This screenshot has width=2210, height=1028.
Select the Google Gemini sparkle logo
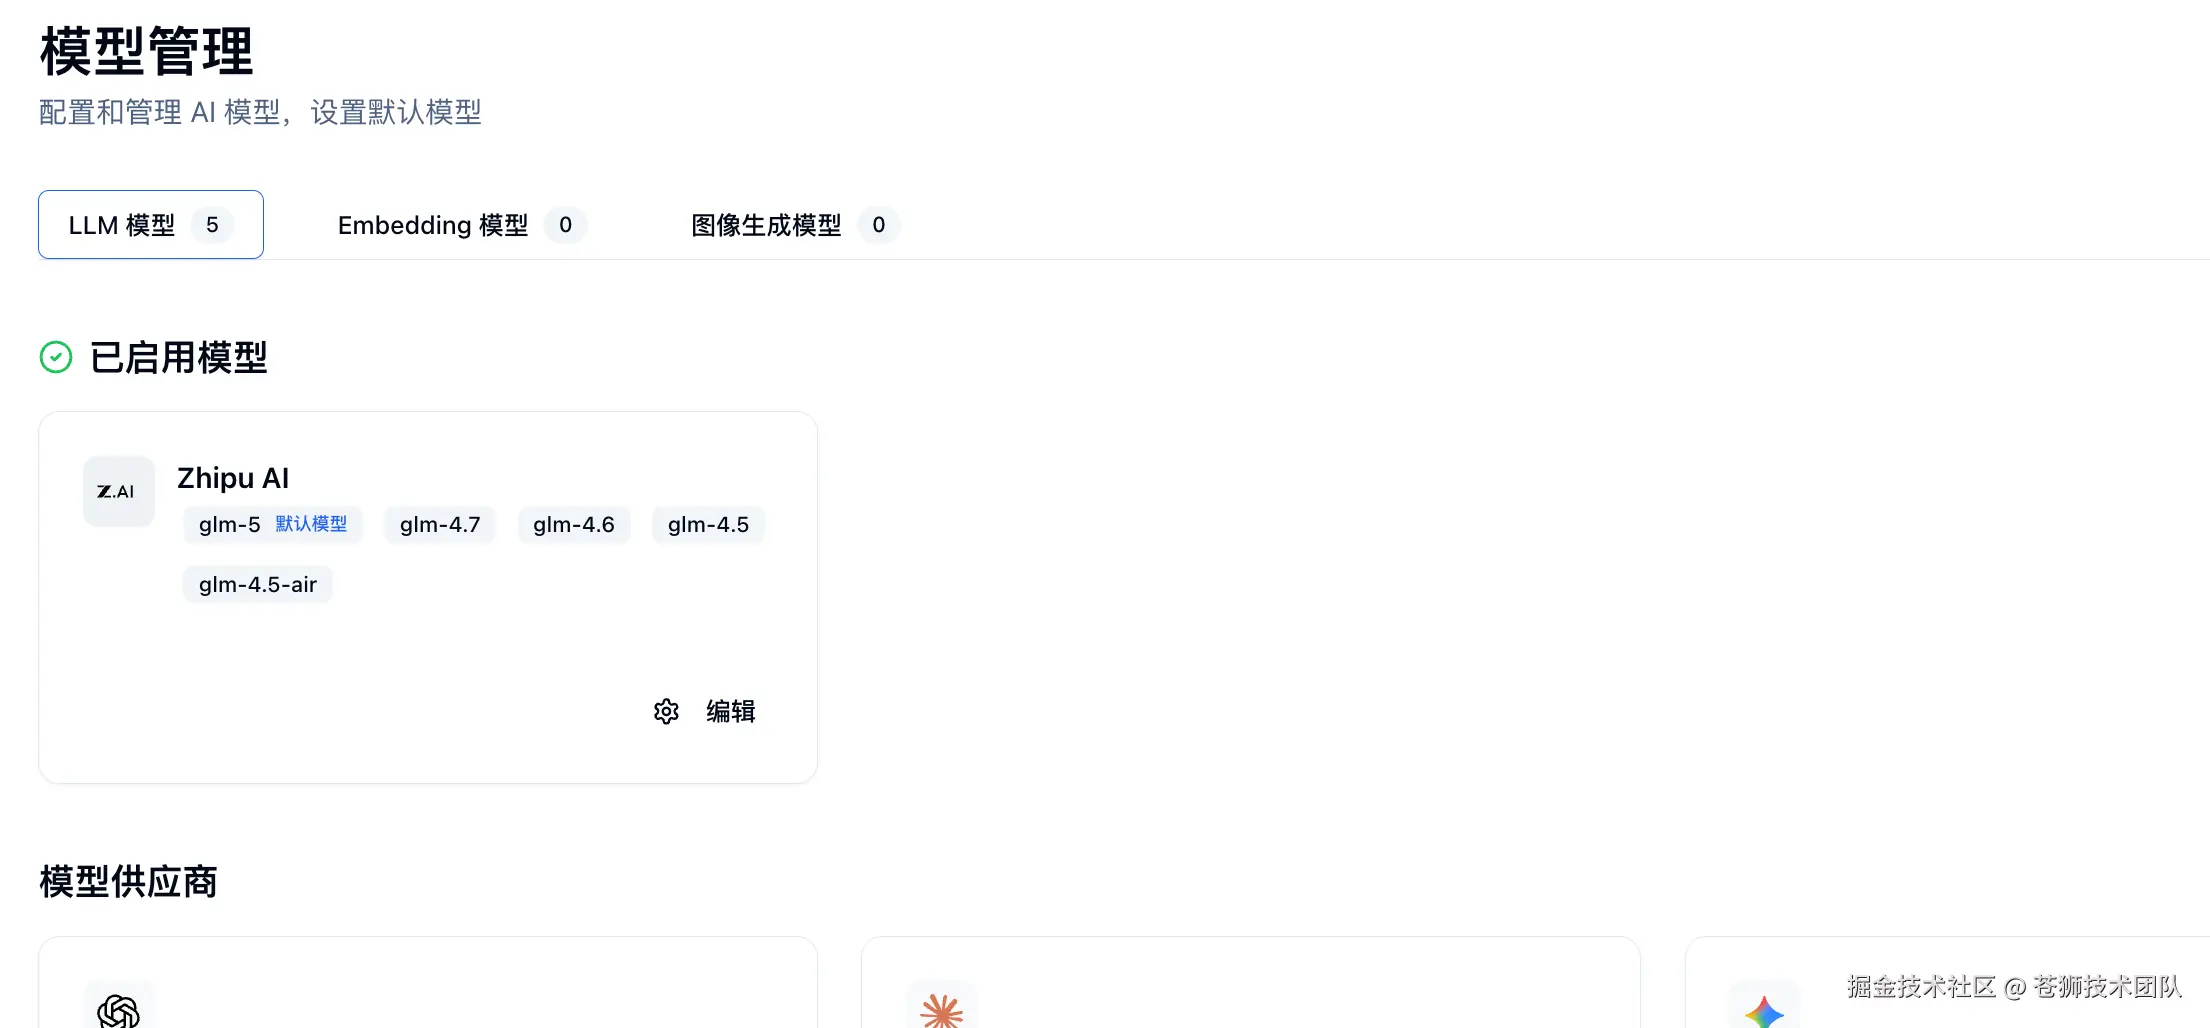point(1764,1012)
